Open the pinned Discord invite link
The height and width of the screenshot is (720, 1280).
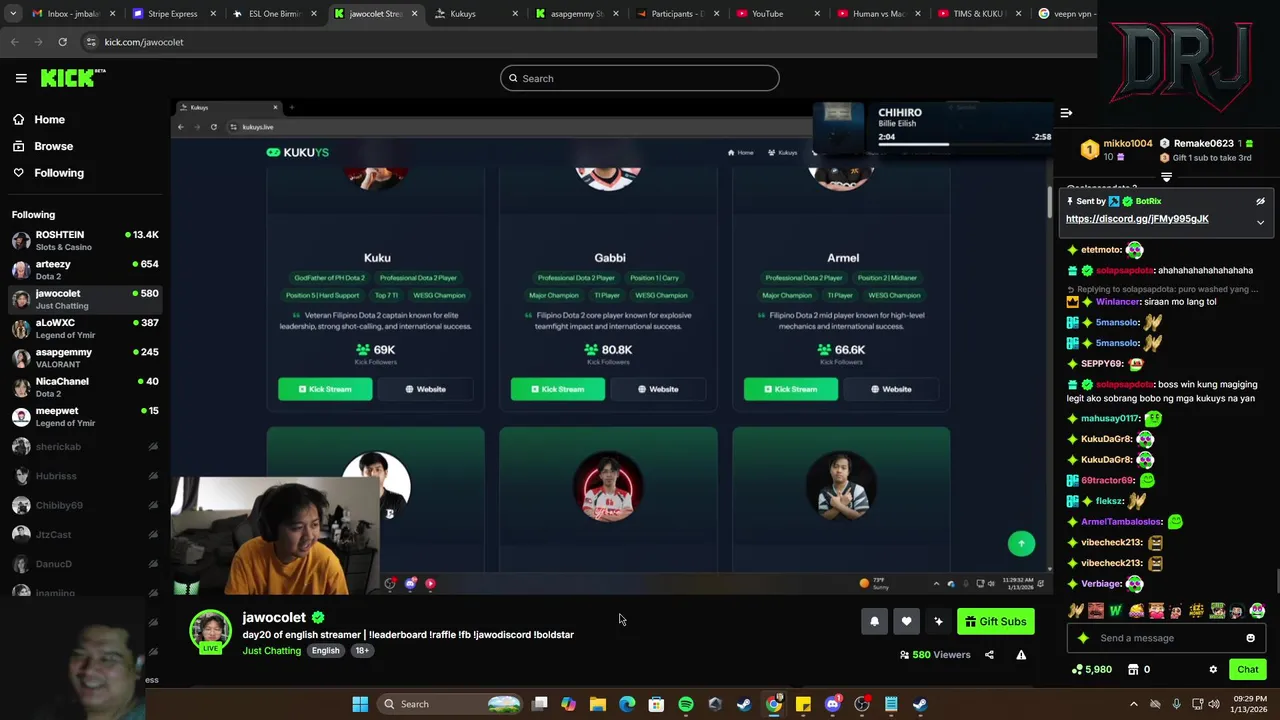[x=1137, y=219]
